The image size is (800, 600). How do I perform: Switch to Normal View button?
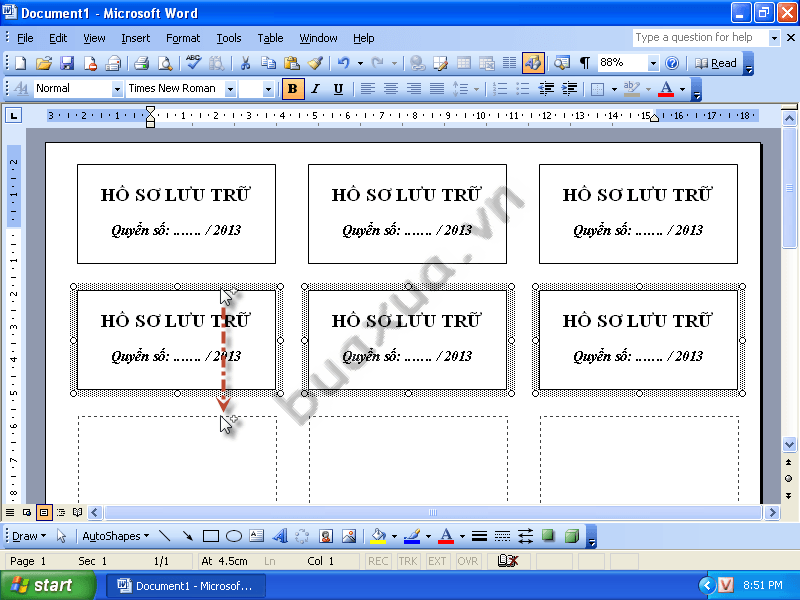10,512
